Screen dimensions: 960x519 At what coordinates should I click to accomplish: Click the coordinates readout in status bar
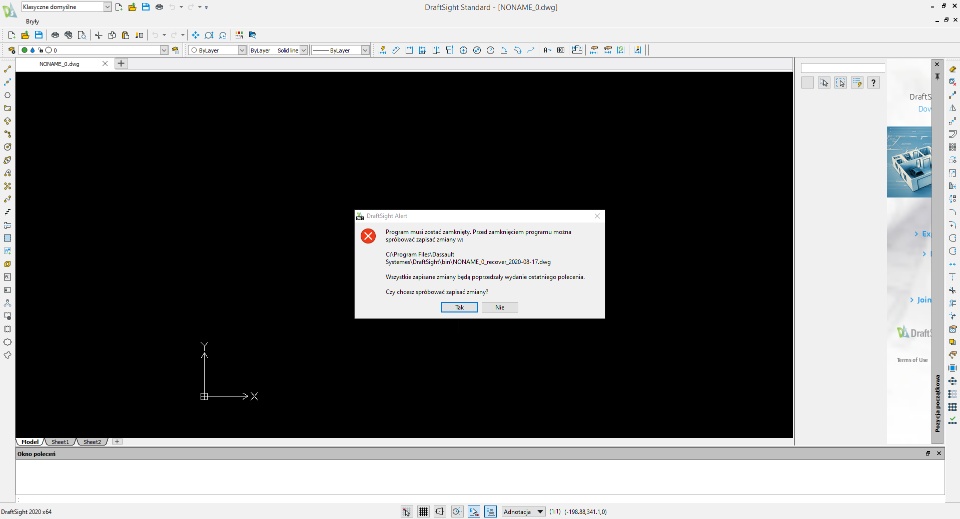(585, 512)
